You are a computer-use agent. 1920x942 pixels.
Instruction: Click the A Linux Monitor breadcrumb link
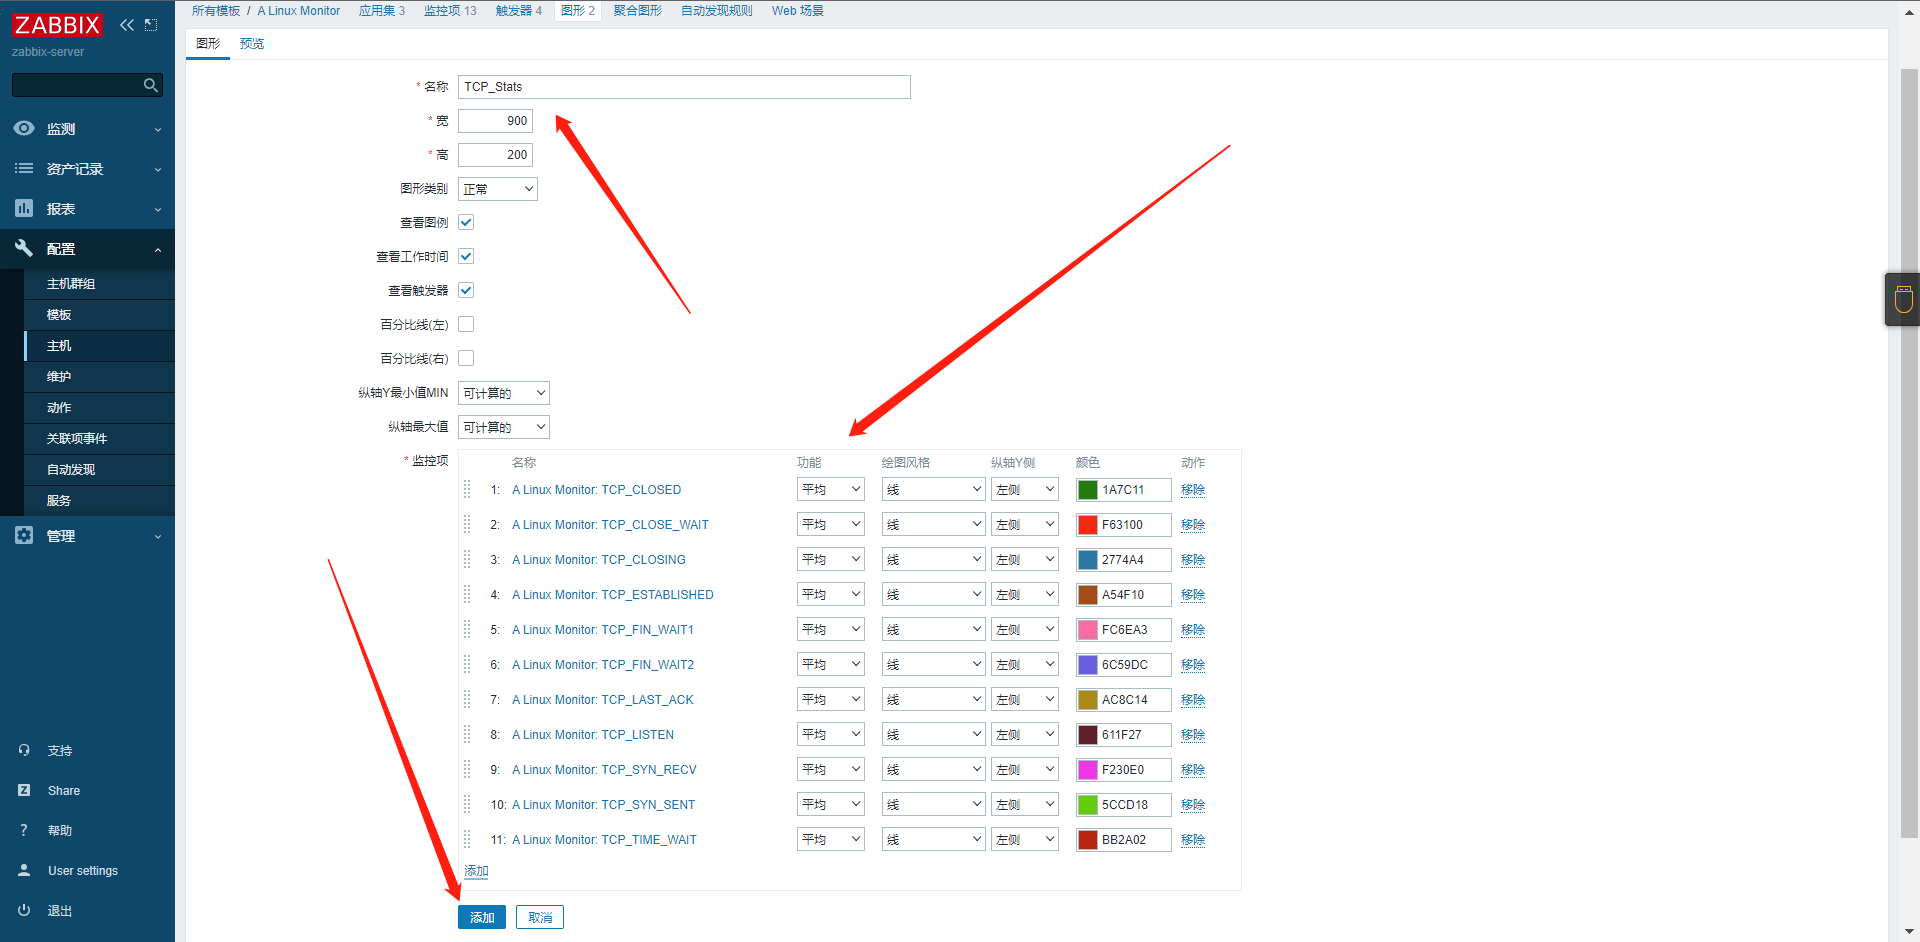pyautogui.click(x=299, y=11)
